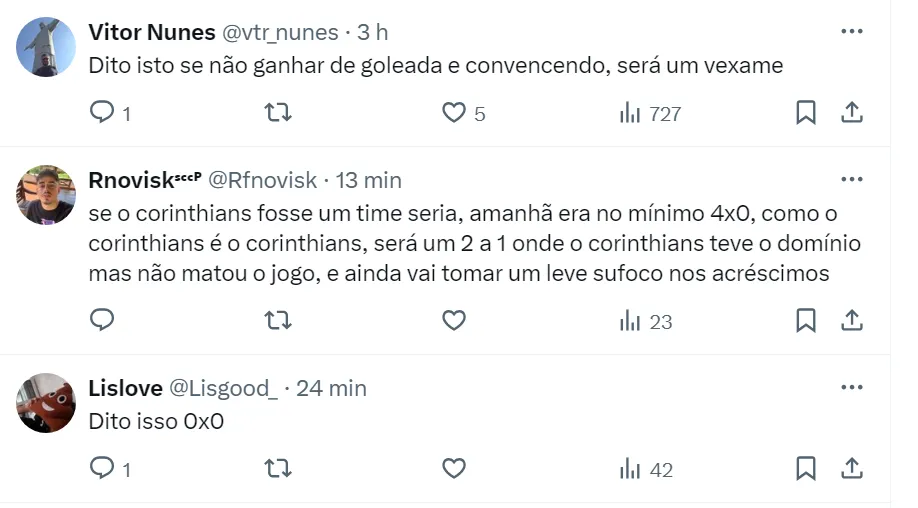Open Vitor Nunes profile name link
Screen dimensions: 918x508
[x=152, y=32]
